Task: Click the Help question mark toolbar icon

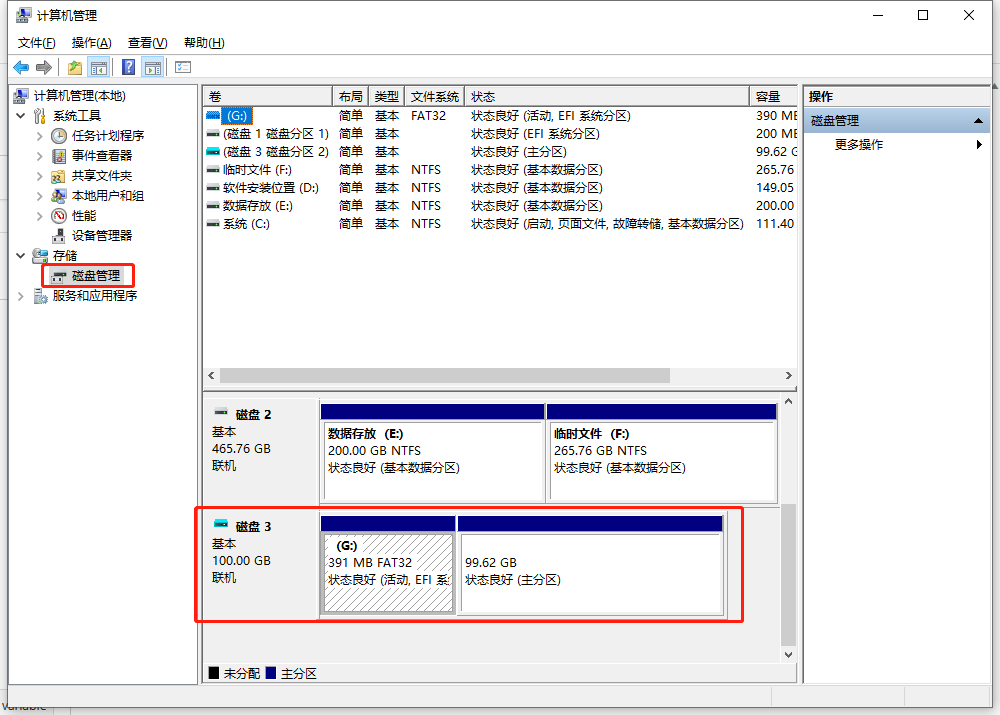Action: tap(128, 67)
